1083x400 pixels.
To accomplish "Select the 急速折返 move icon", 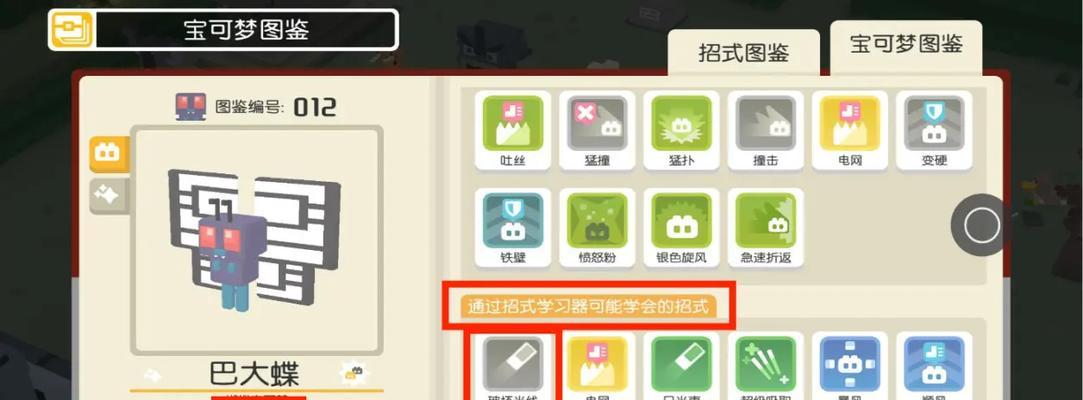I will point(765,227).
